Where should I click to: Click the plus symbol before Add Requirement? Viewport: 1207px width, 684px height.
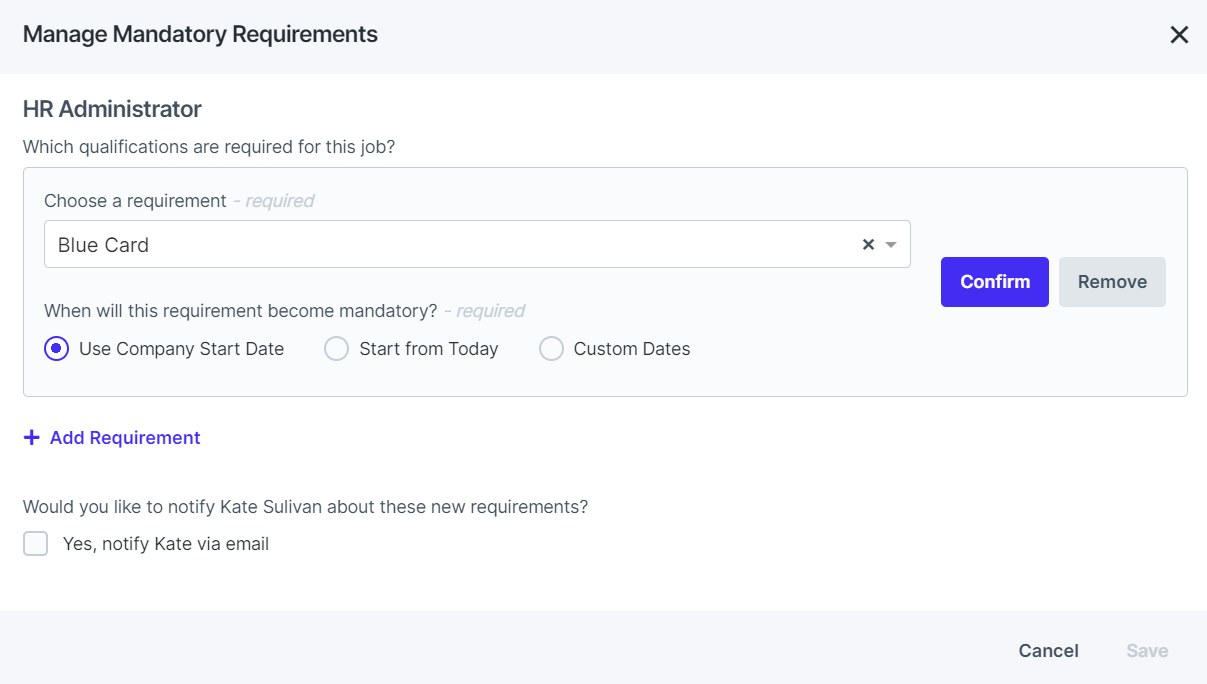32,437
